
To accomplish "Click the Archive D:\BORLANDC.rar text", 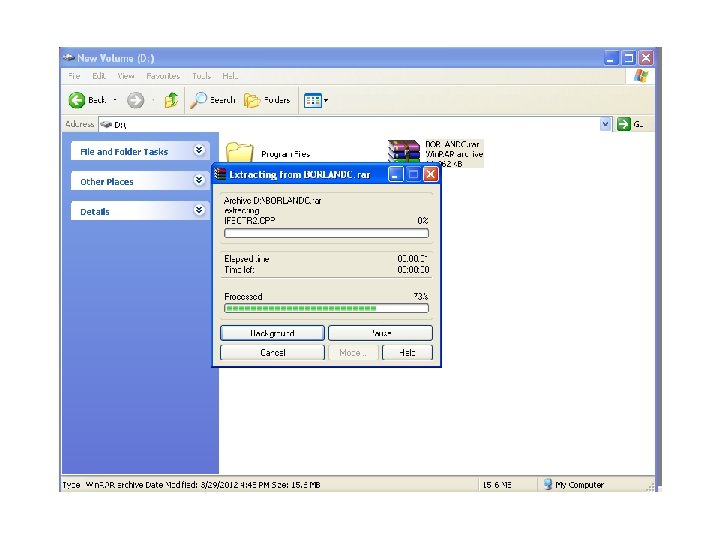I will [272, 200].
